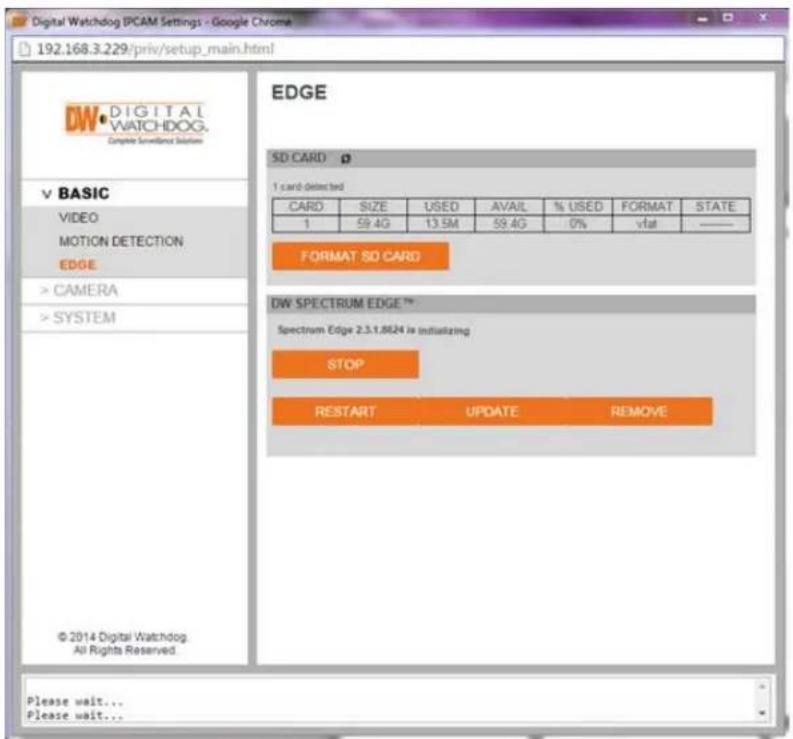Click the Chrome window favicon icon
The image size is (793, 739).
click(x=19, y=21)
